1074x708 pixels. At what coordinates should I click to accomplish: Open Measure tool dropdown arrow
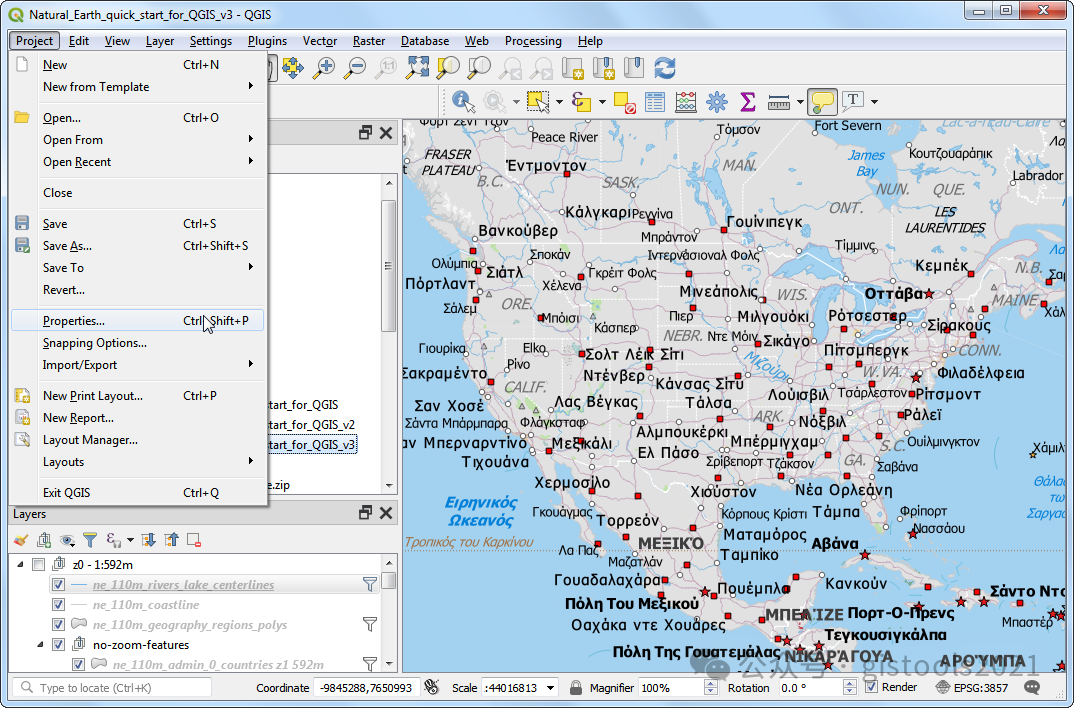[800, 102]
